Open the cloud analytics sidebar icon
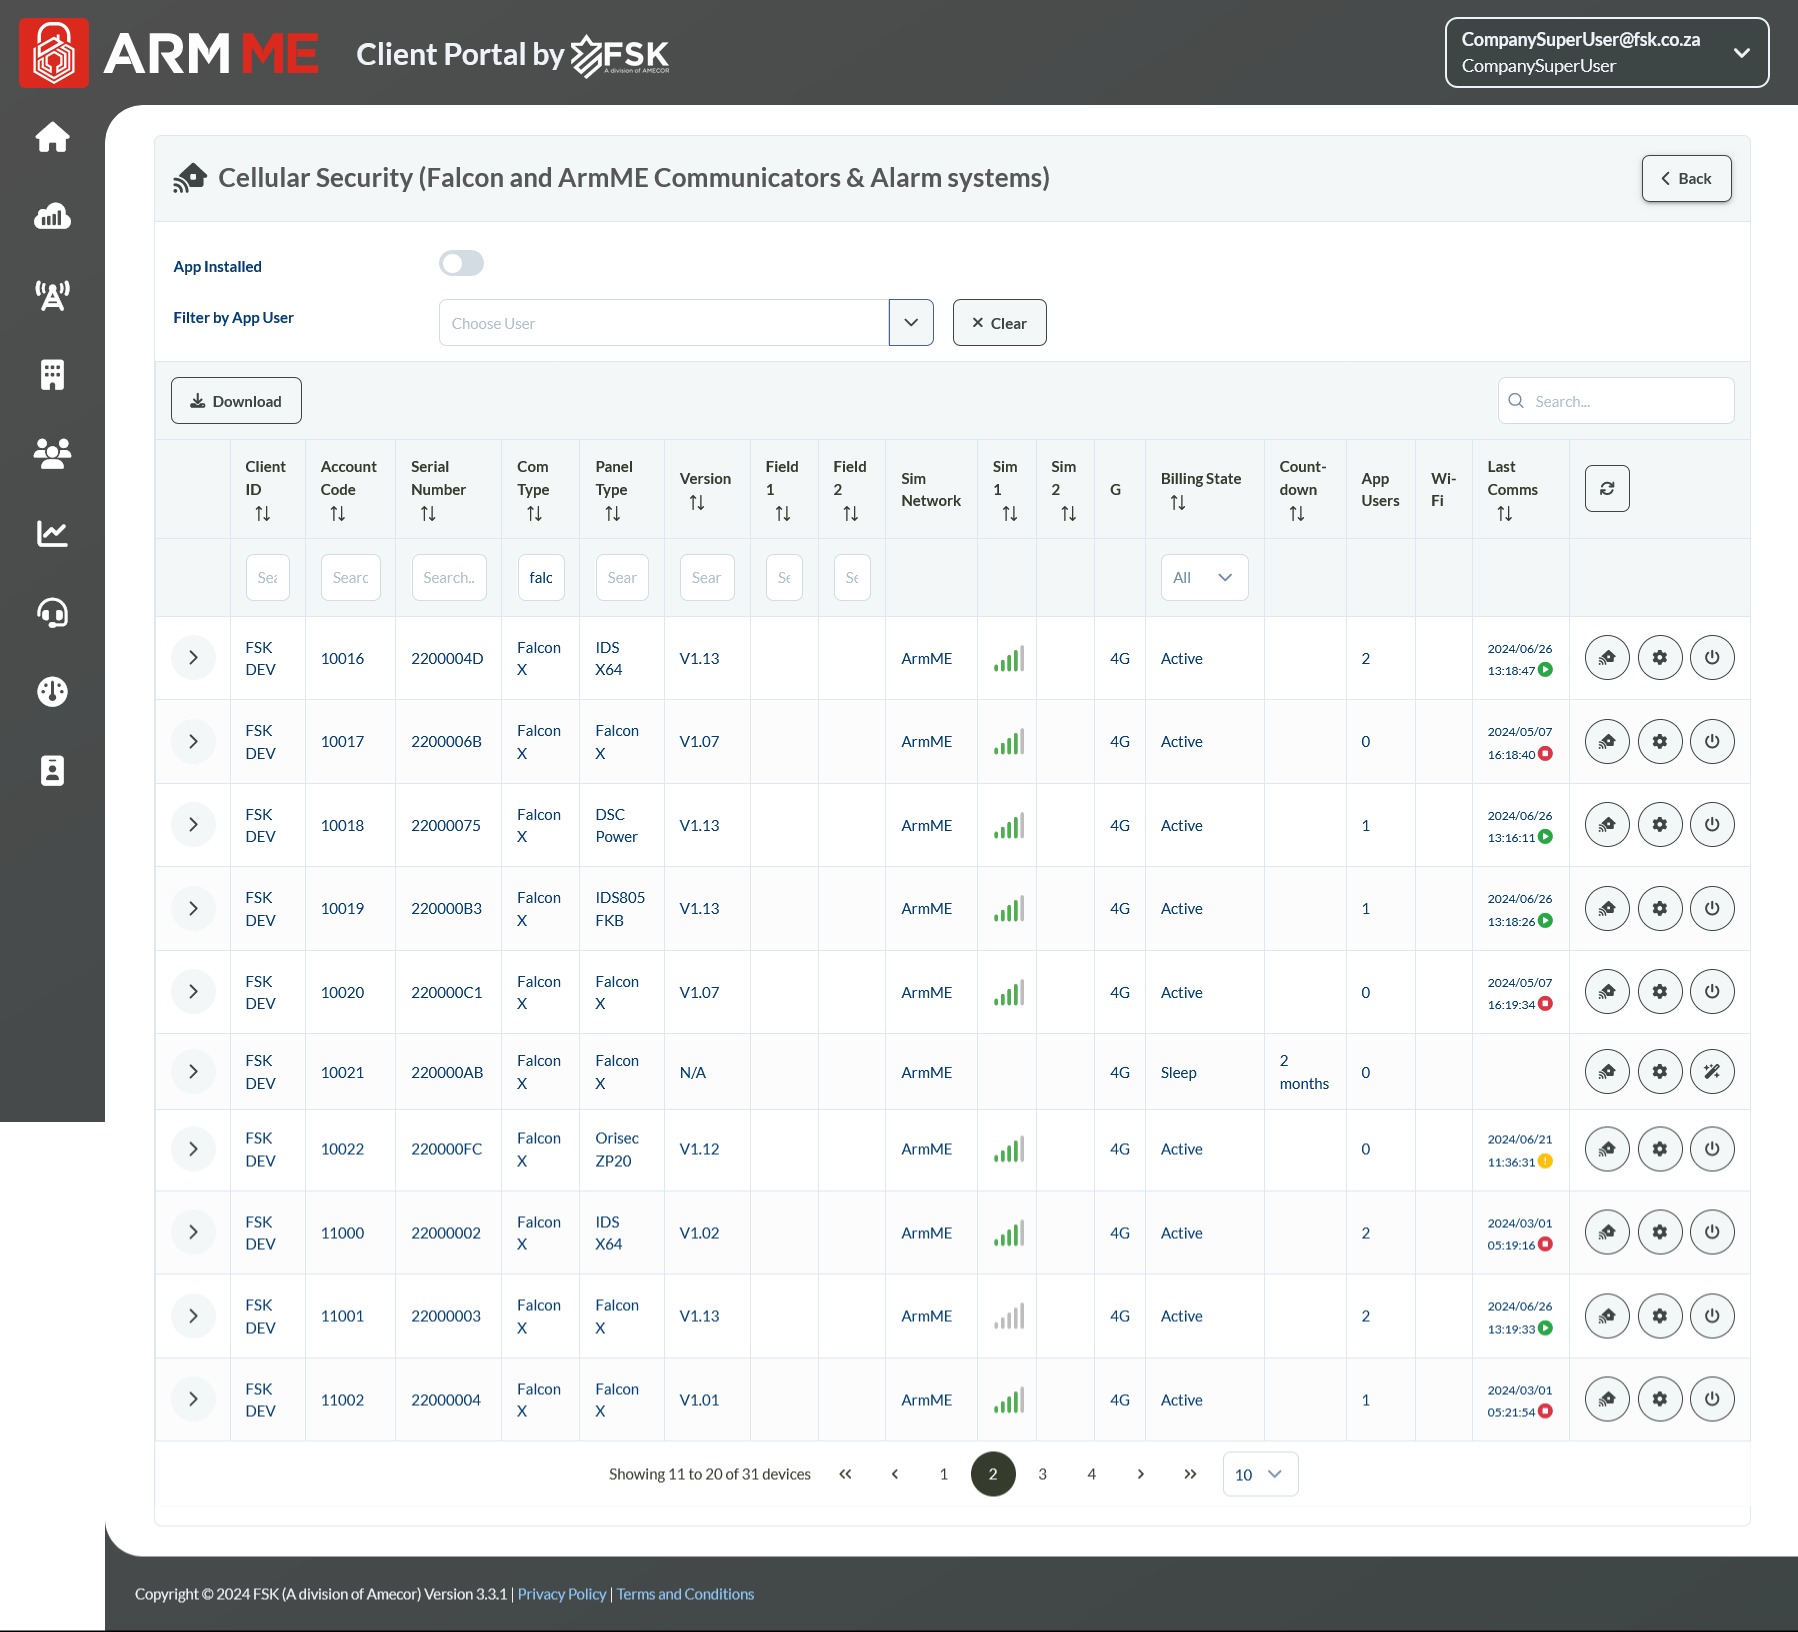The width and height of the screenshot is (1798, 1632). pos(52,216)
